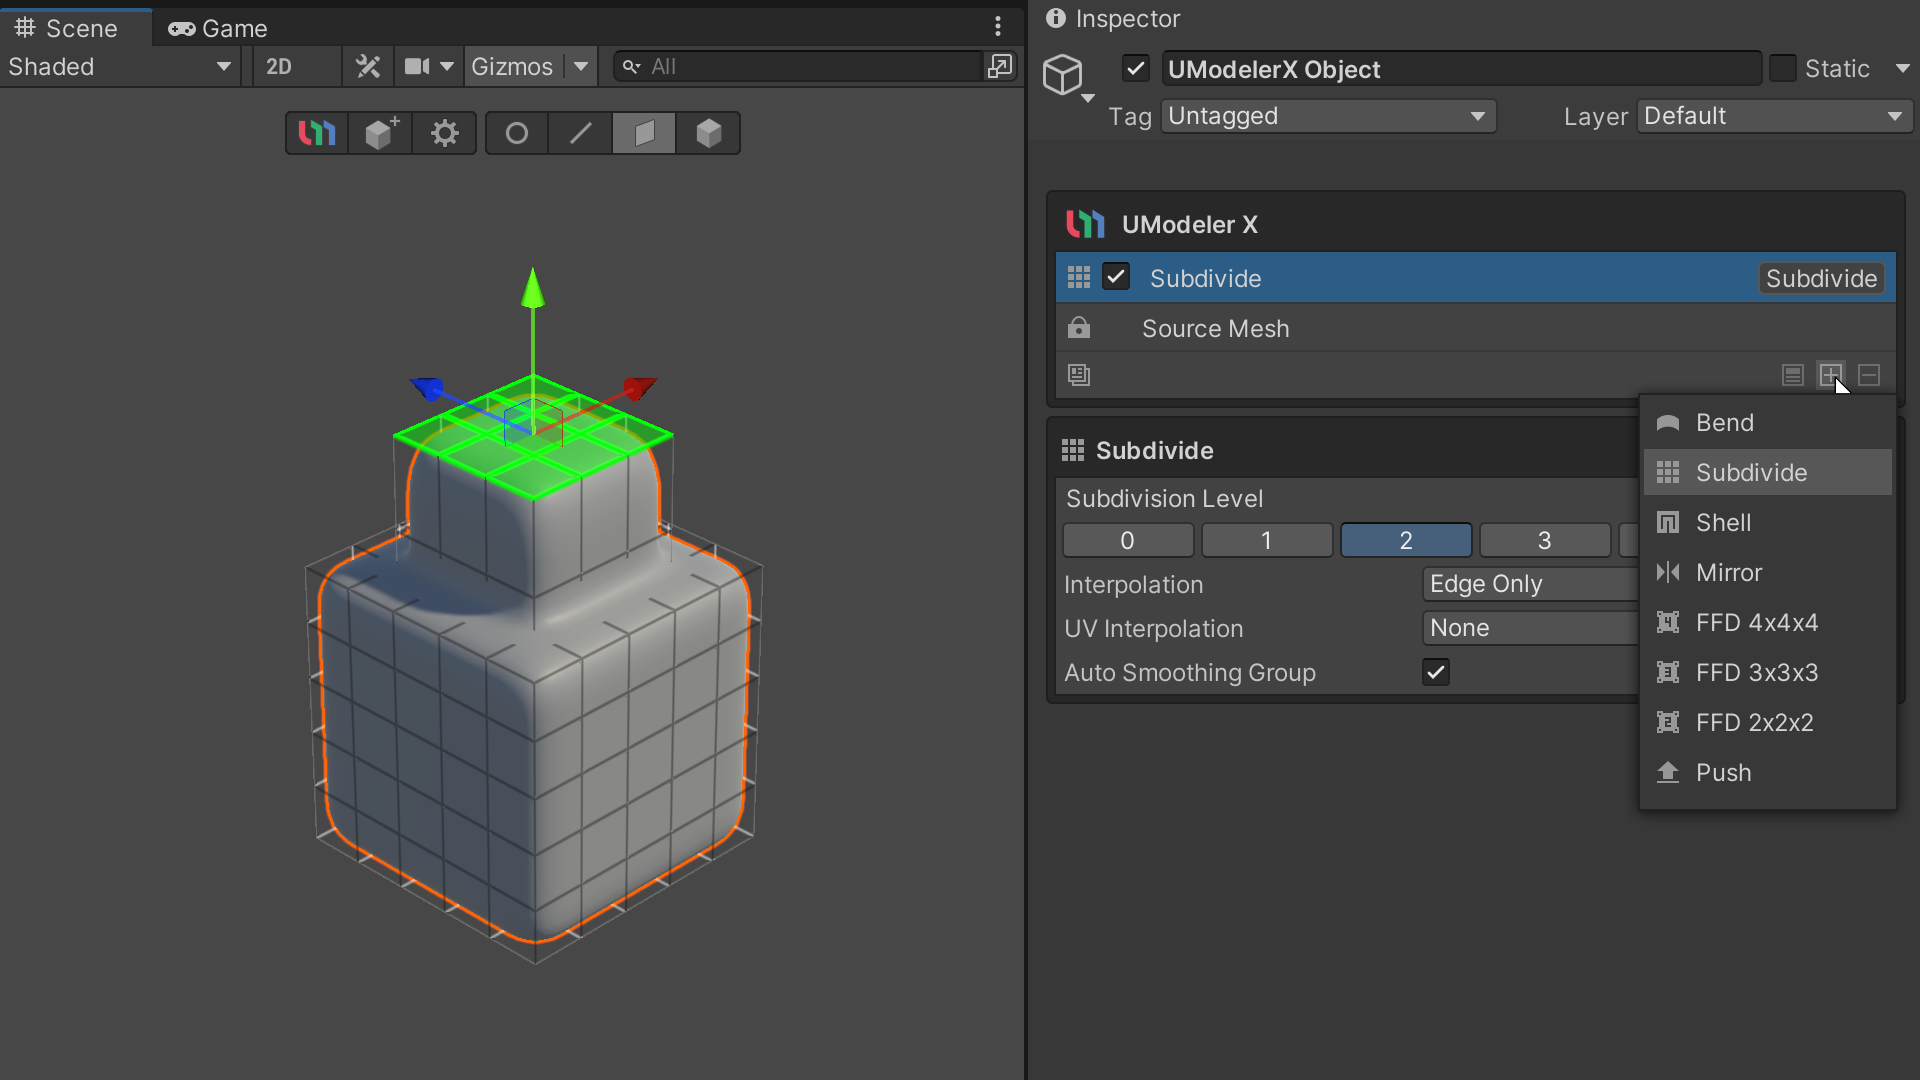
Task: Select vertex mode circle icon
Action: tap(517, 133)
